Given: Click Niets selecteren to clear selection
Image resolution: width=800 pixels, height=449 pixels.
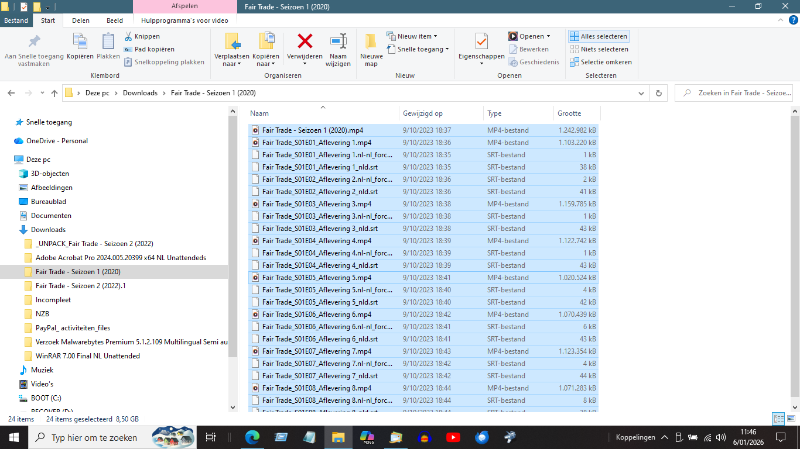Looking at the screenshot, I should click(x=598, y=48).
